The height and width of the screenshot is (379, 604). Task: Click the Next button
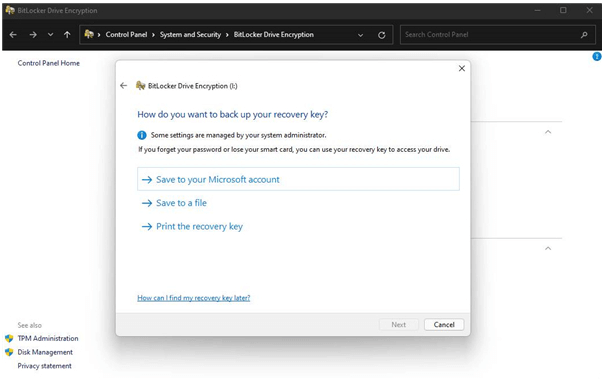[399, 325]
